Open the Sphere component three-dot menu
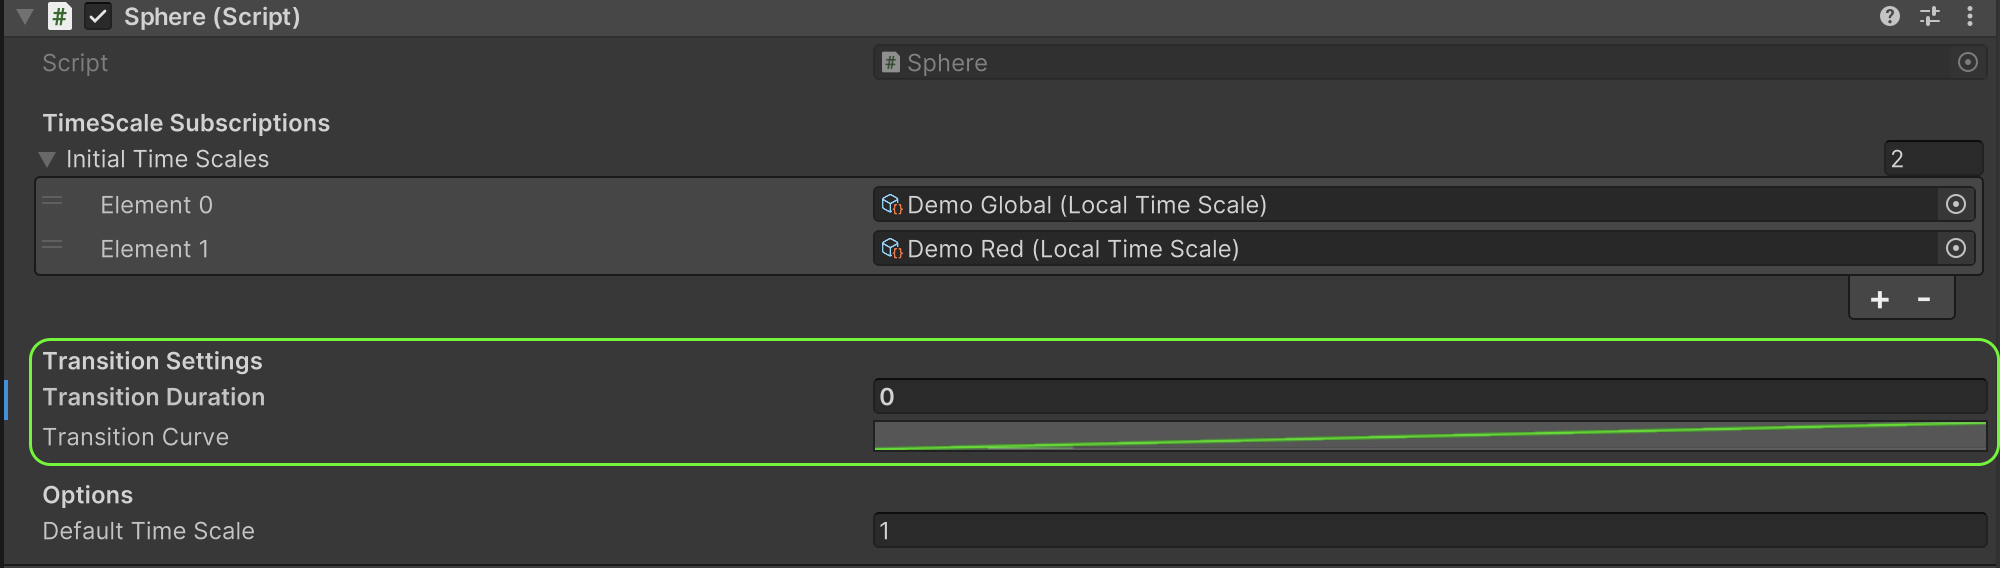 [1970, 16]
